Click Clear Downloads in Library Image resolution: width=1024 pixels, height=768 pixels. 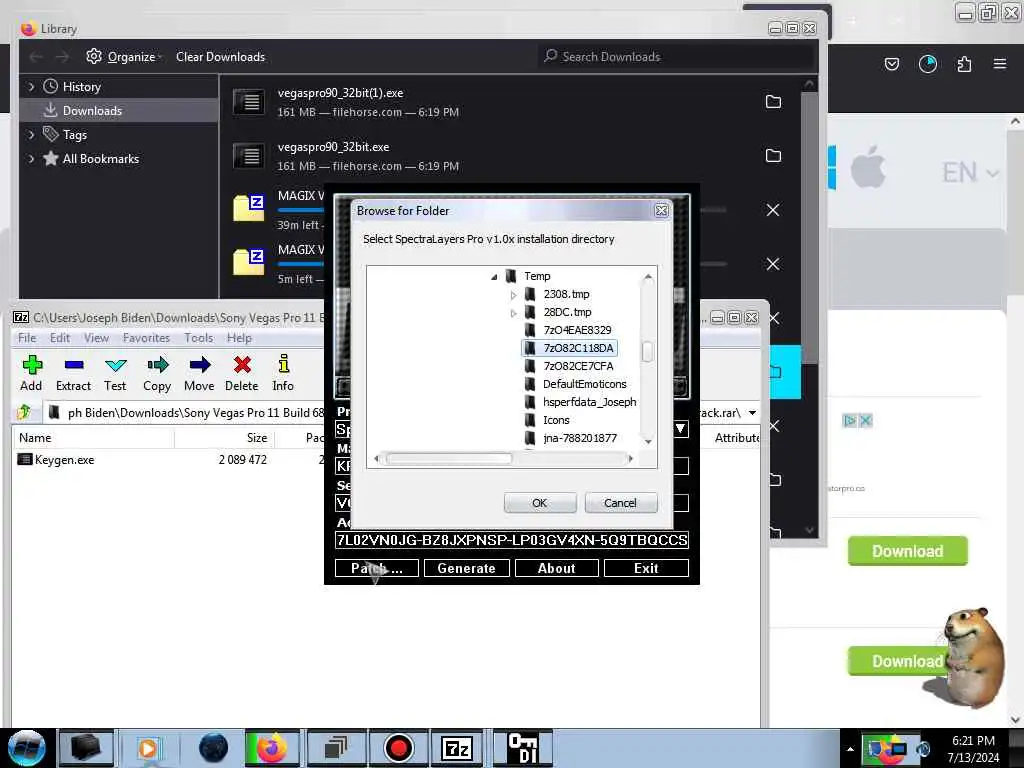point(220,57)
